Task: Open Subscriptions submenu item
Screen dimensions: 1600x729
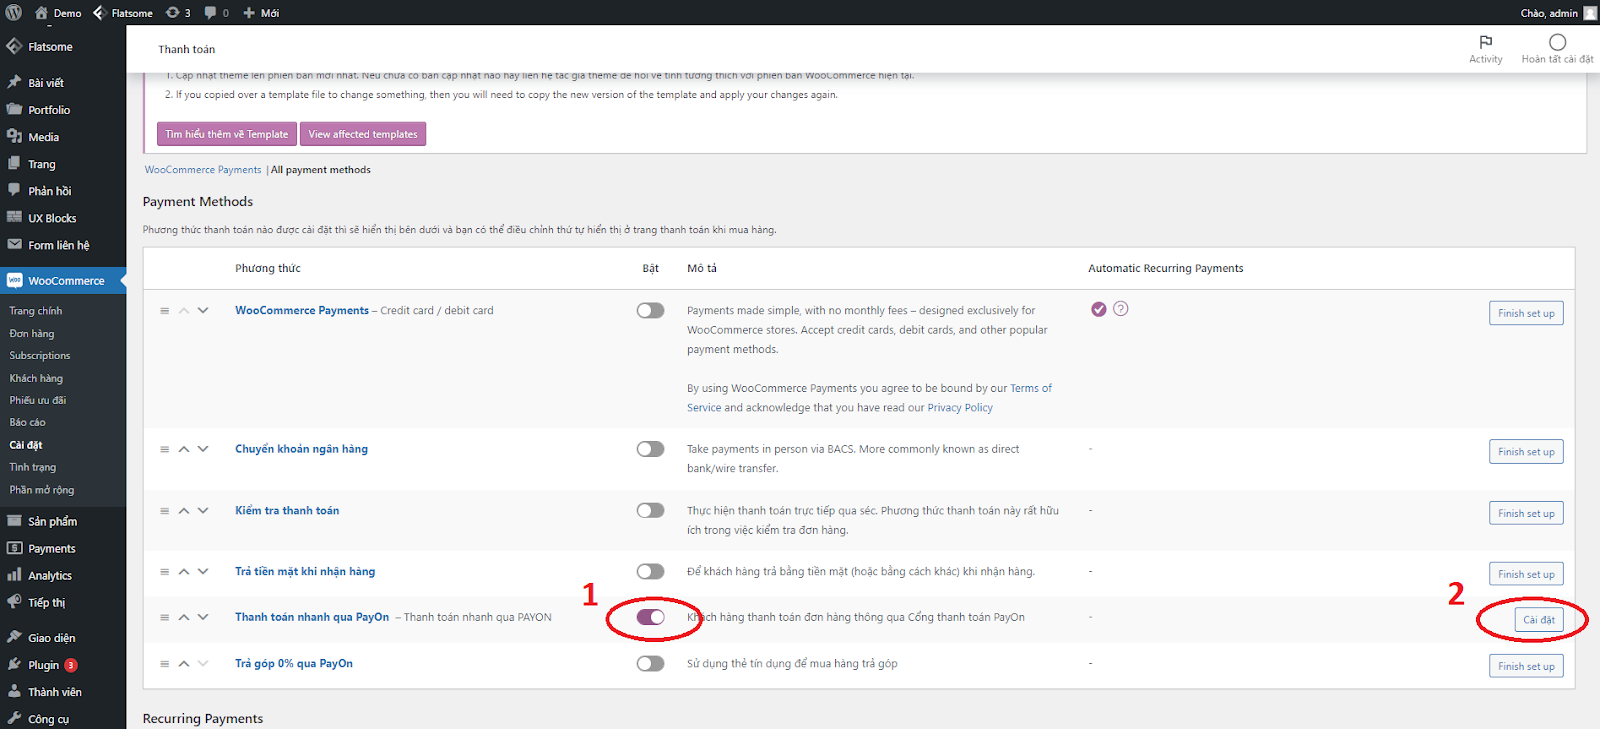Action: click(40, 355)
